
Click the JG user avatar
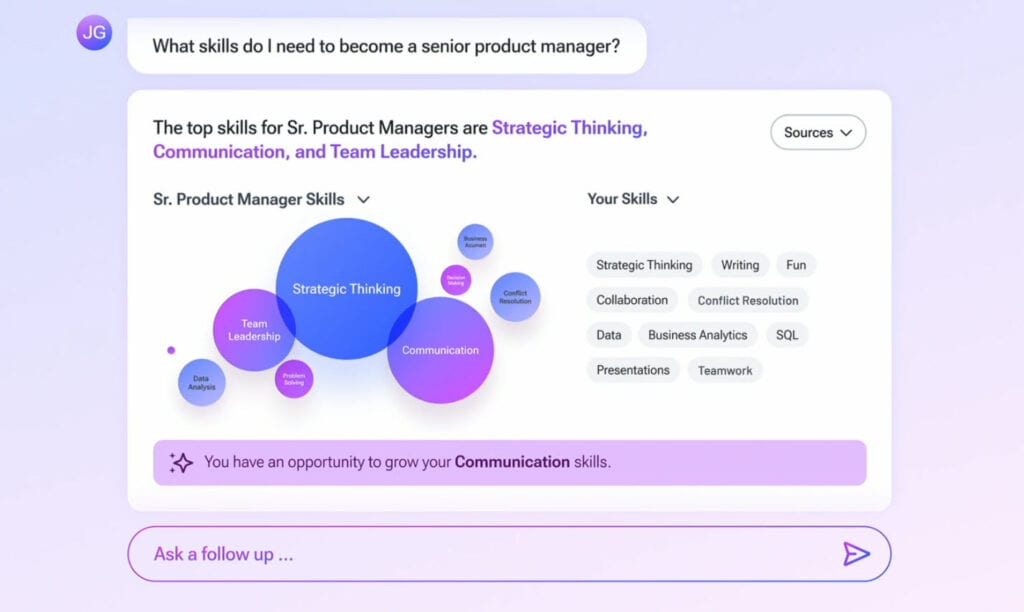pos(93,32)
